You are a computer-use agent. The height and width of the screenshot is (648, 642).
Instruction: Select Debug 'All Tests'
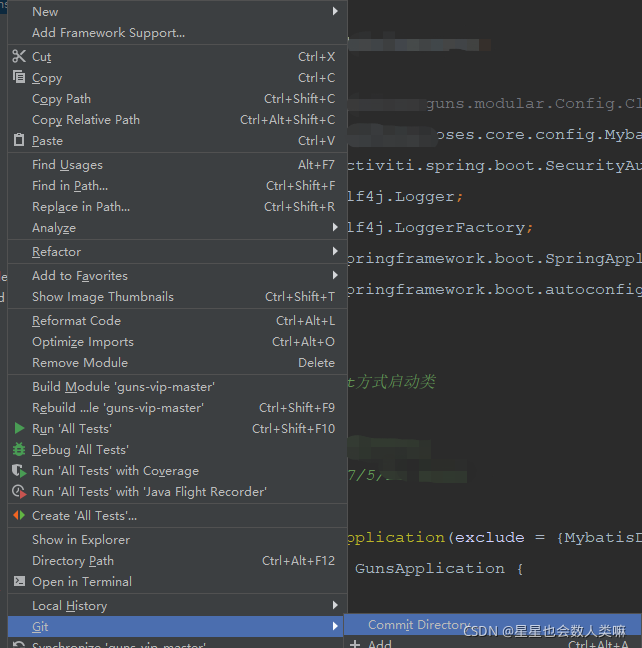tap(177, 450)
